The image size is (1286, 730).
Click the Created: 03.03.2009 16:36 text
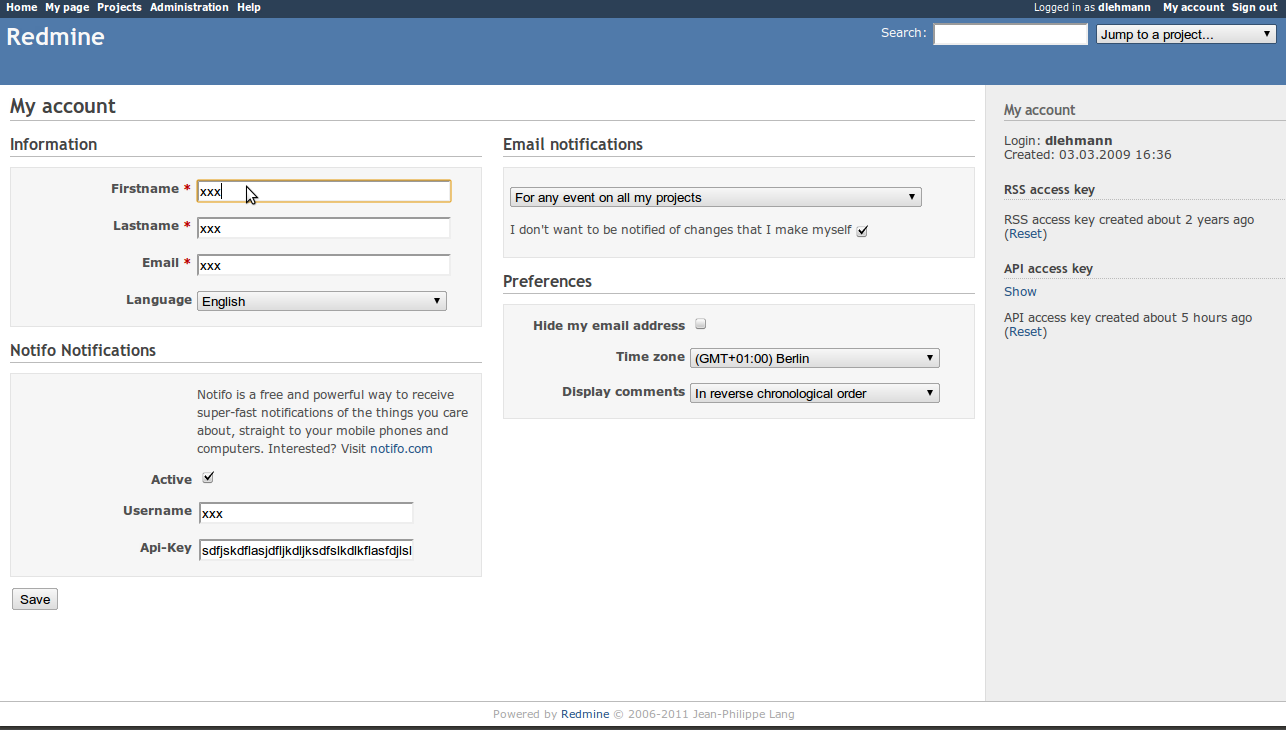click(1088, 155)
